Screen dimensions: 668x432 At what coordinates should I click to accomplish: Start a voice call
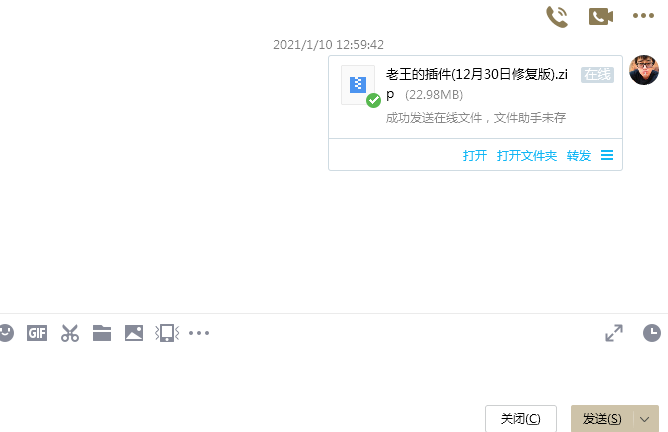(x=557, y=17)
